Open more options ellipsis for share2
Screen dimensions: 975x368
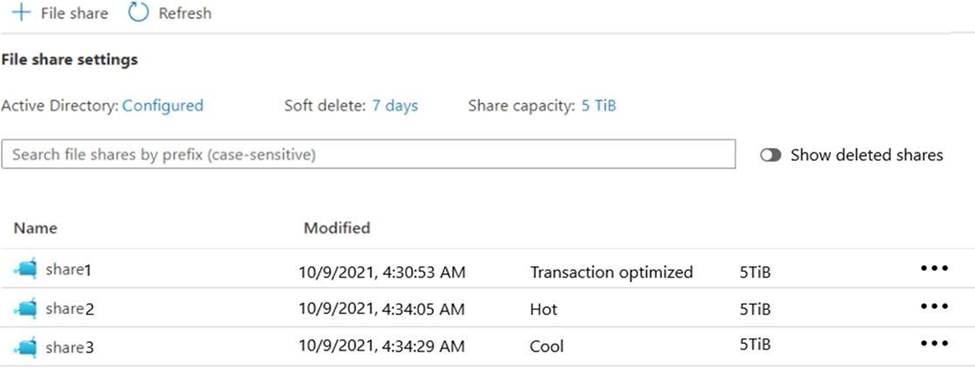pos(934,306)
